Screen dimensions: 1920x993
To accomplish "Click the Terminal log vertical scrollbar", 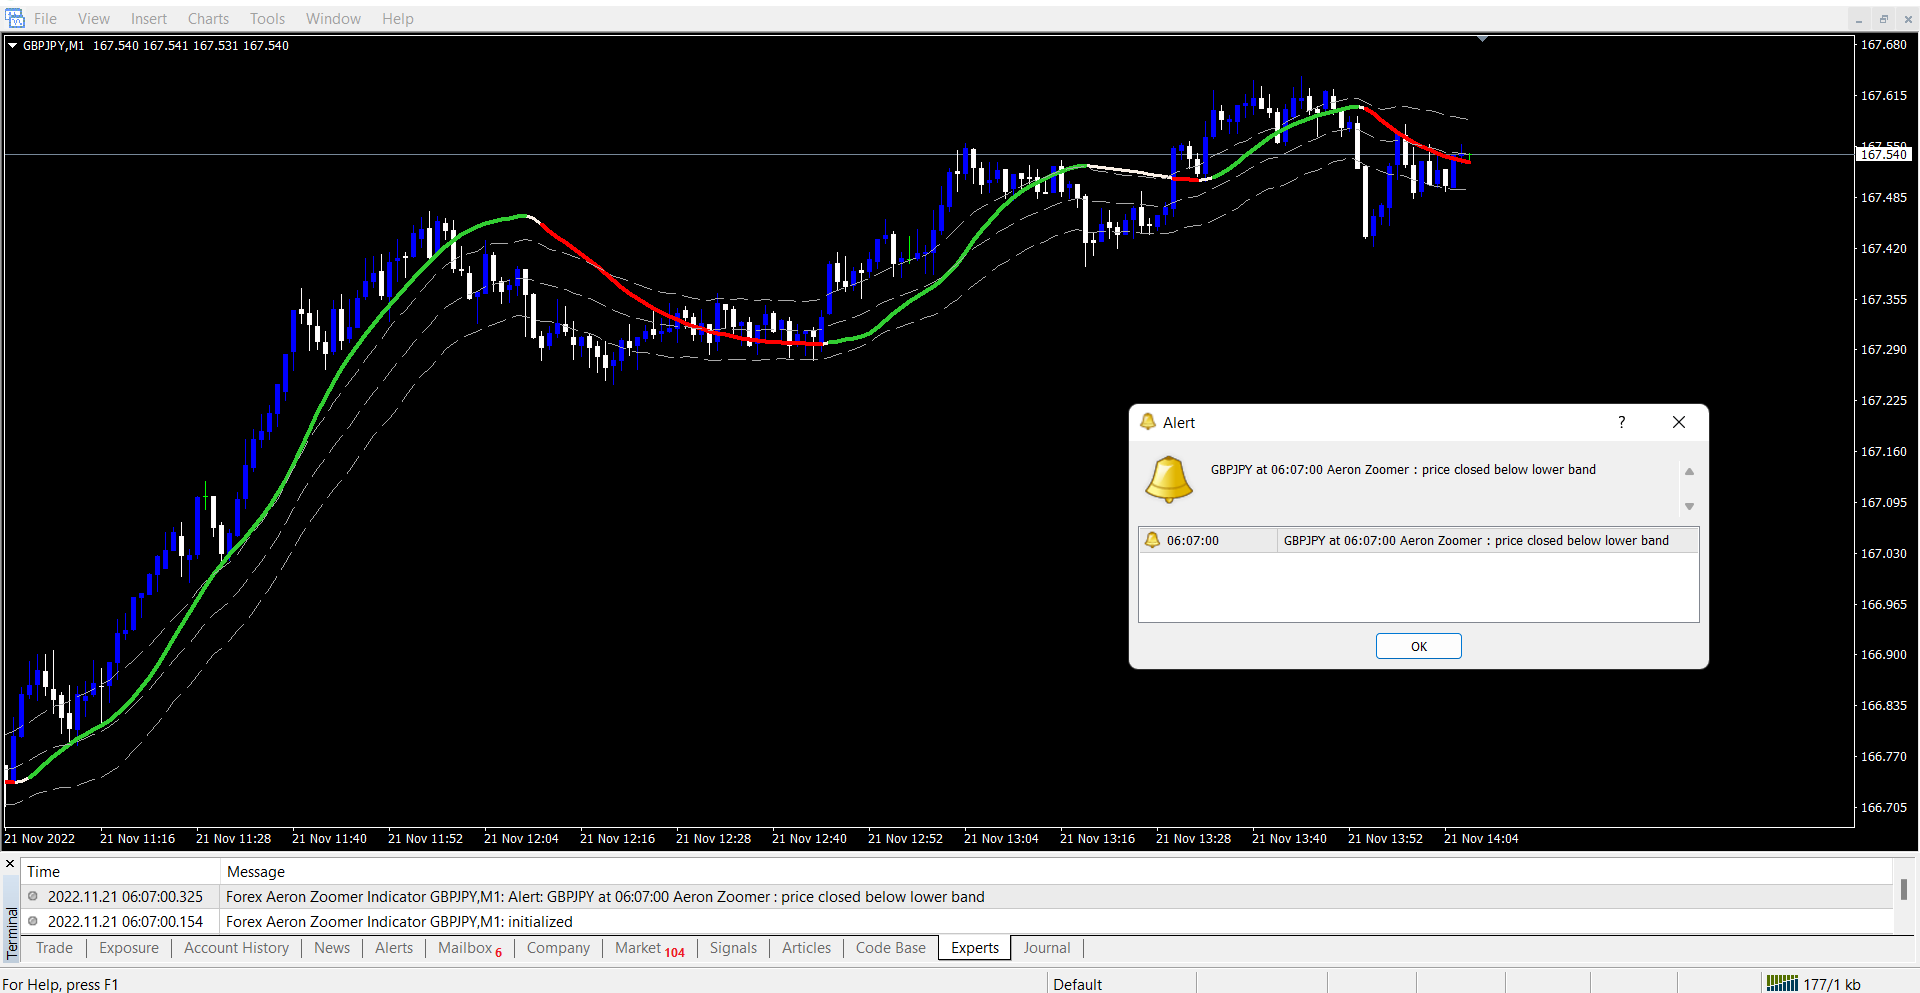I will [1903, 889].
